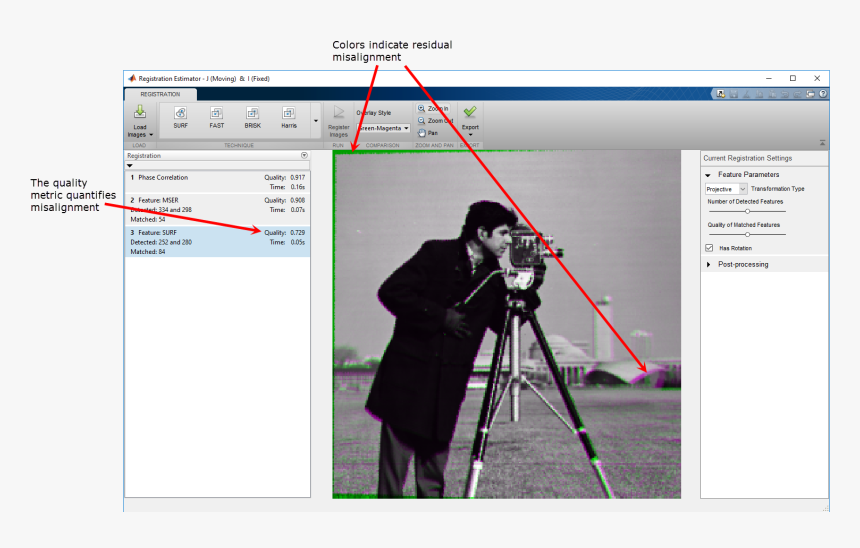Expand the technique gallery dropdown arrow
The image size is (860, 548).
[x=316, y=121]
